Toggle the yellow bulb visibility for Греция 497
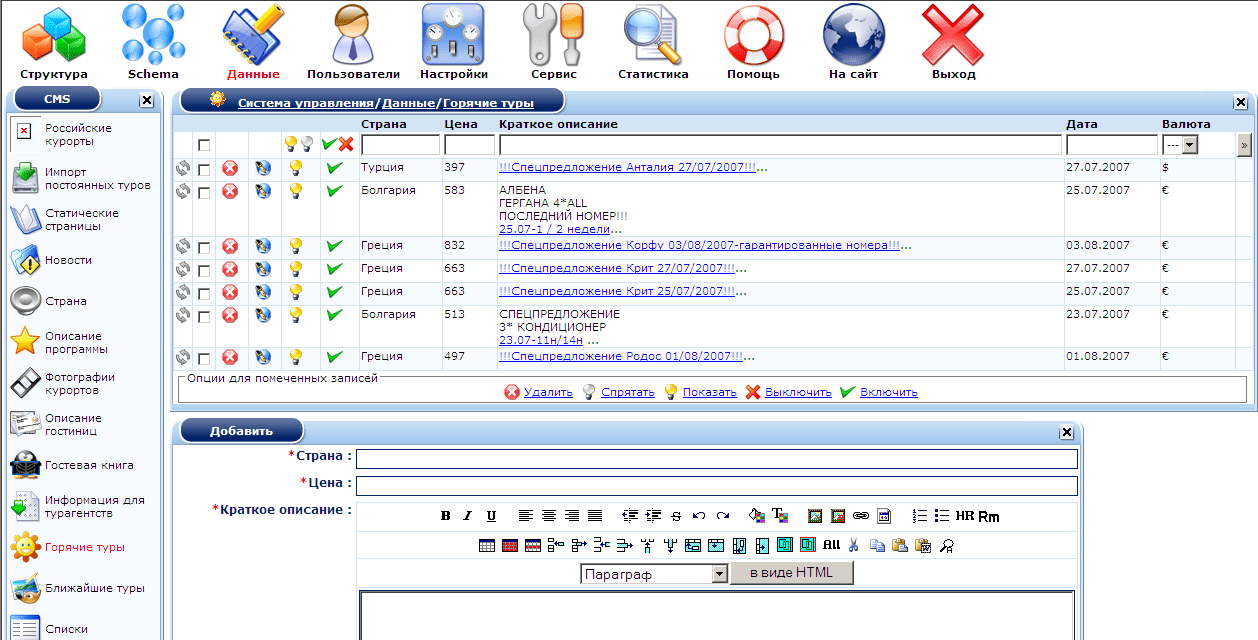 296,357
